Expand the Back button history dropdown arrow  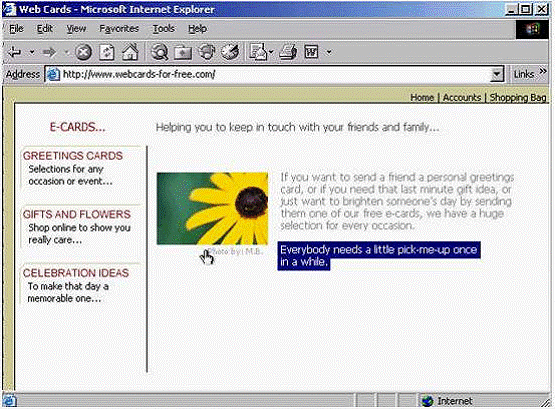tap(32, 52)
